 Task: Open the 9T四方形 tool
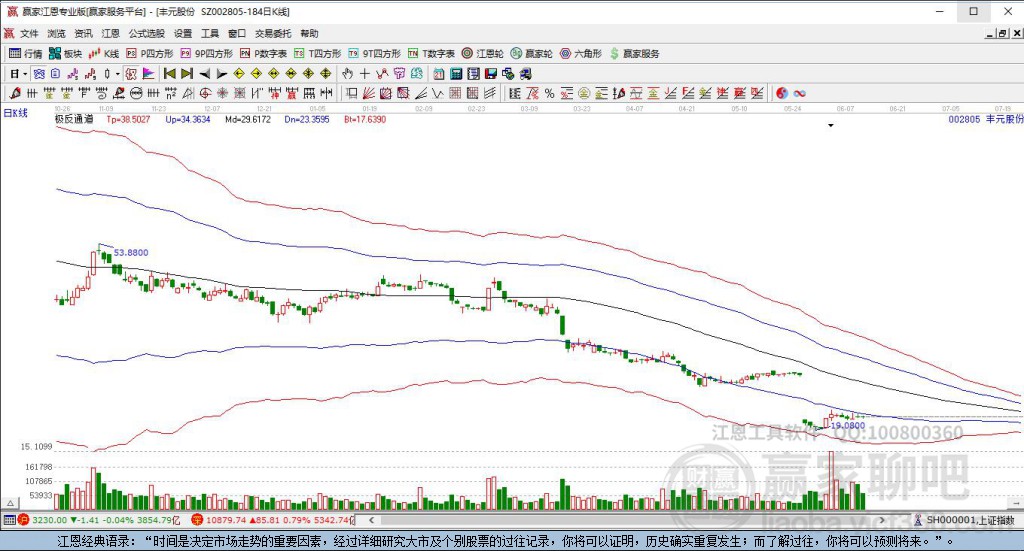(x=374, y=54)
